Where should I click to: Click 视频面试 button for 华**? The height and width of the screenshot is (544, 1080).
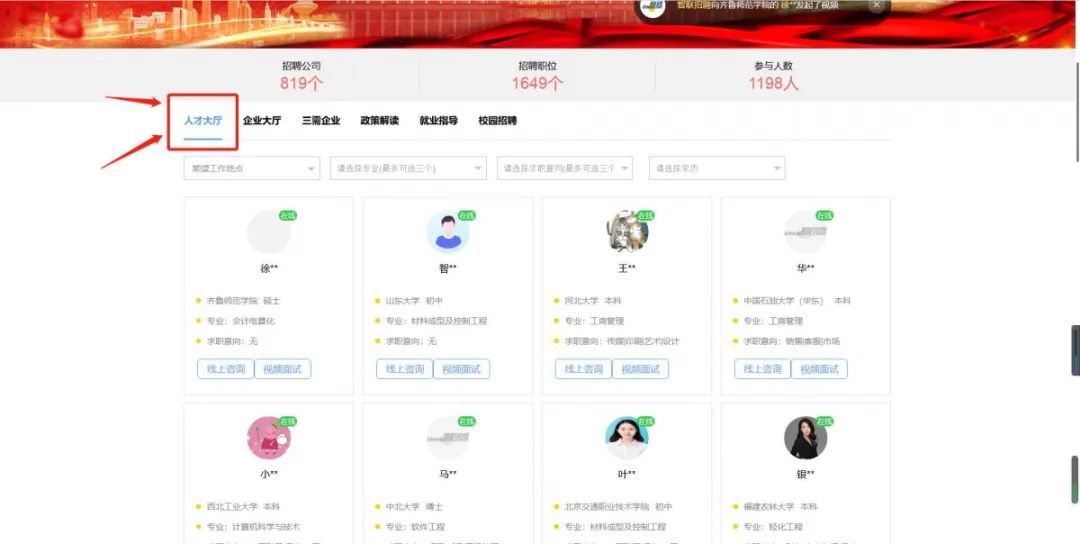click(x=819, y=369)
